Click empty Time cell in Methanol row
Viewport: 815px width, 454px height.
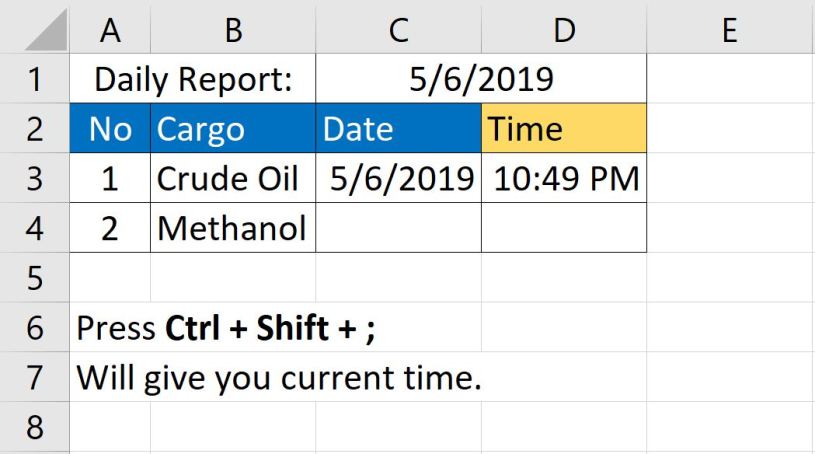(564, 229)
